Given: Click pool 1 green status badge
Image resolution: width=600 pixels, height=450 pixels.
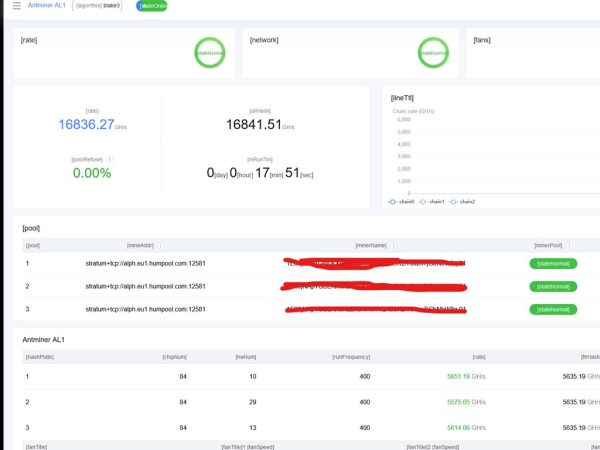Looking at the screenshot, I should click(x=553, y=264).
